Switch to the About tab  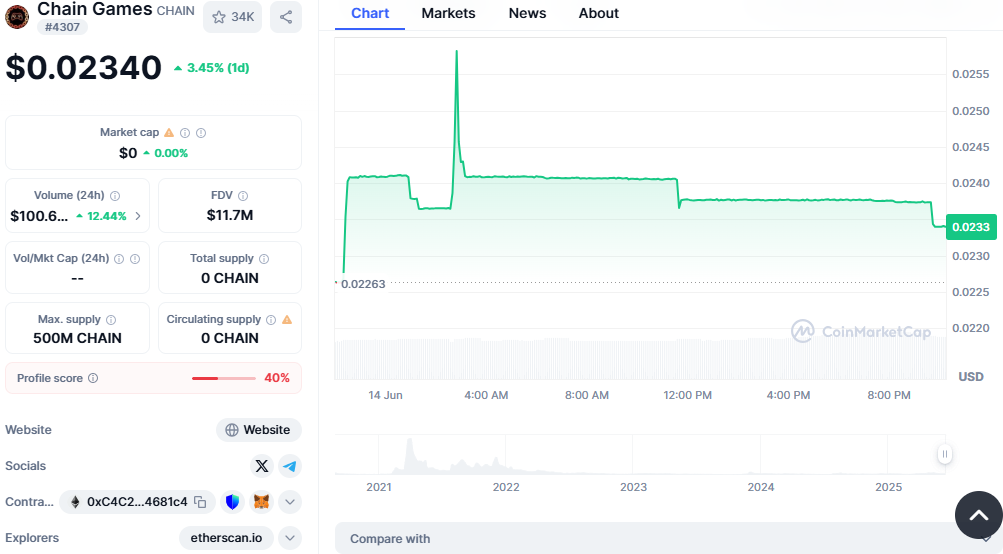(x=599, y=13)
